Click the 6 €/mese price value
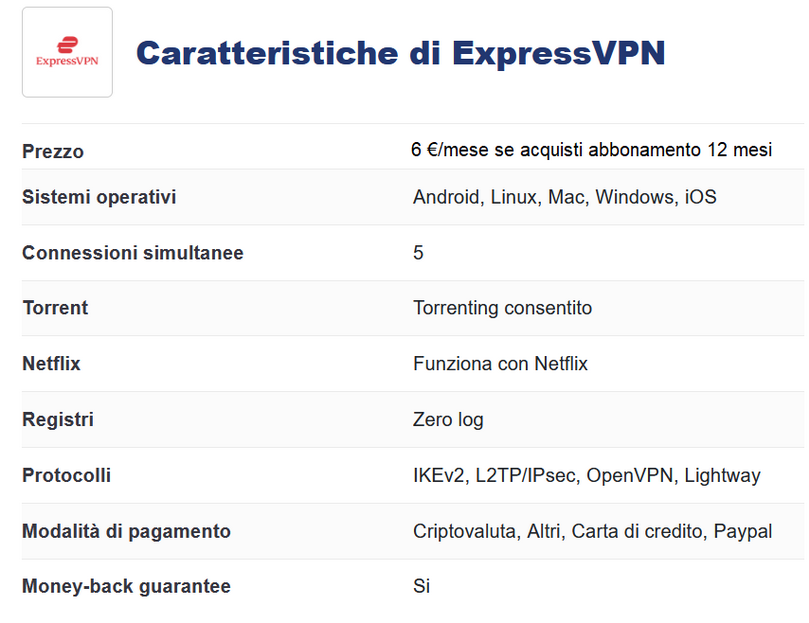Screen dimensions: 809x623 [x=591, y=150]
